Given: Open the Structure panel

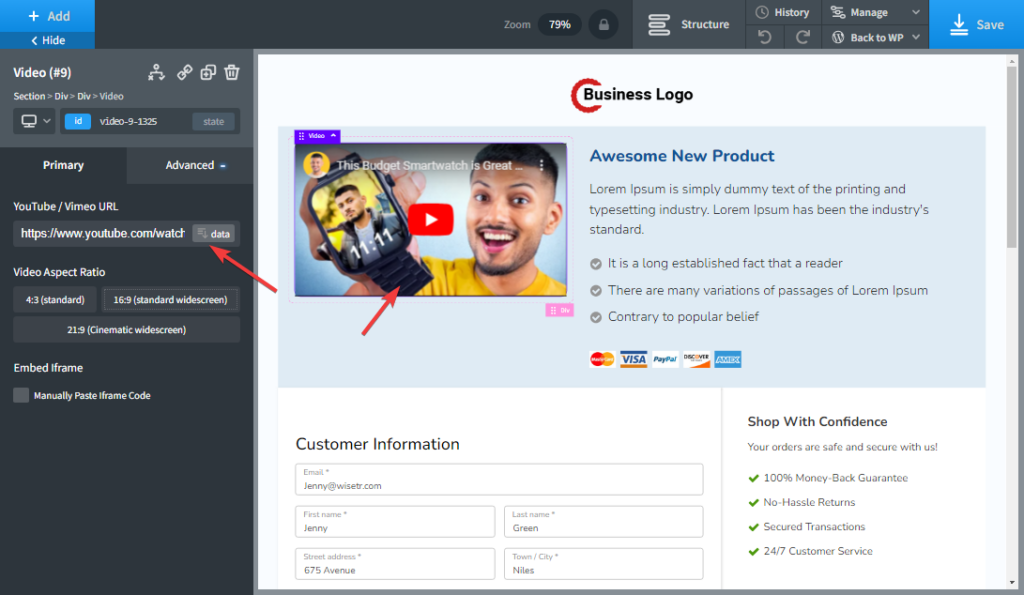Looking at the screenshot, I should tap(689, 24).
